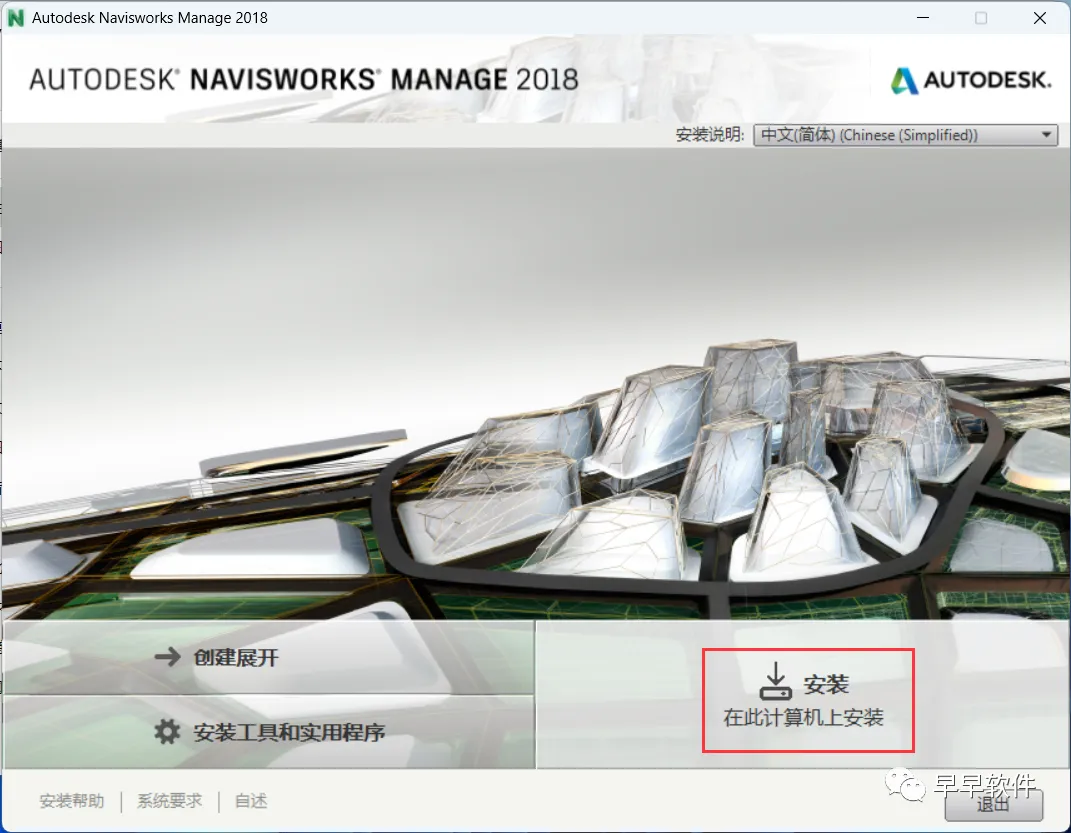Image resolution: width=1071 pixels, height=833 pixels.
Task: Open the 系统要求 link
Action: [x=169, y=801]
